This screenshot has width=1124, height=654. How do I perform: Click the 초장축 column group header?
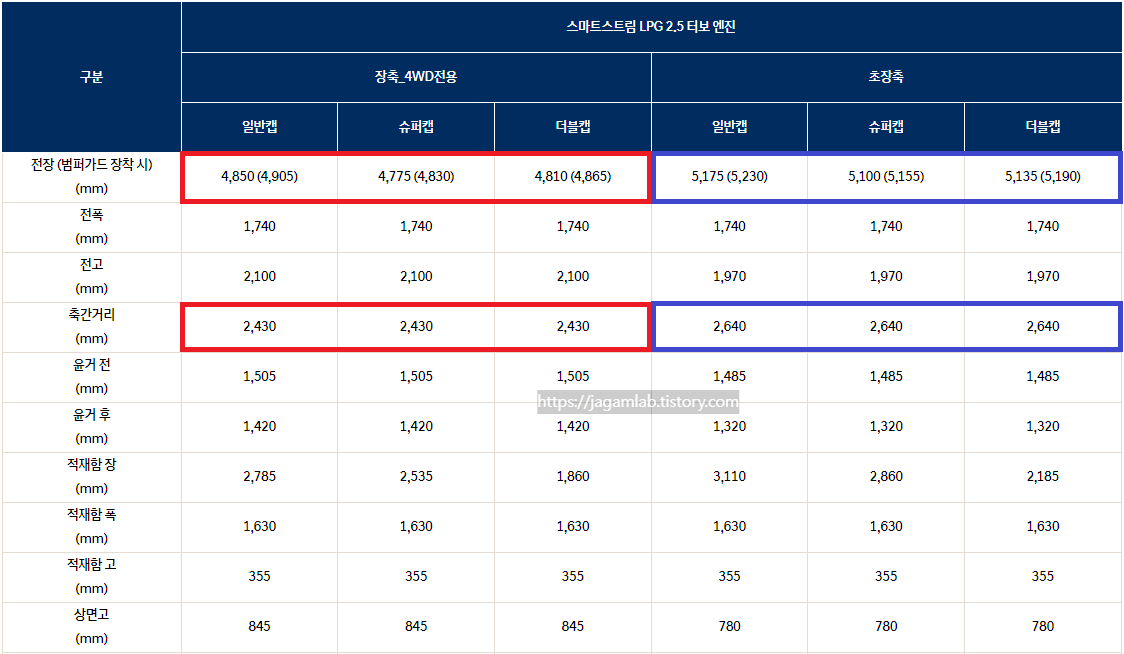[x=887, y=77]
